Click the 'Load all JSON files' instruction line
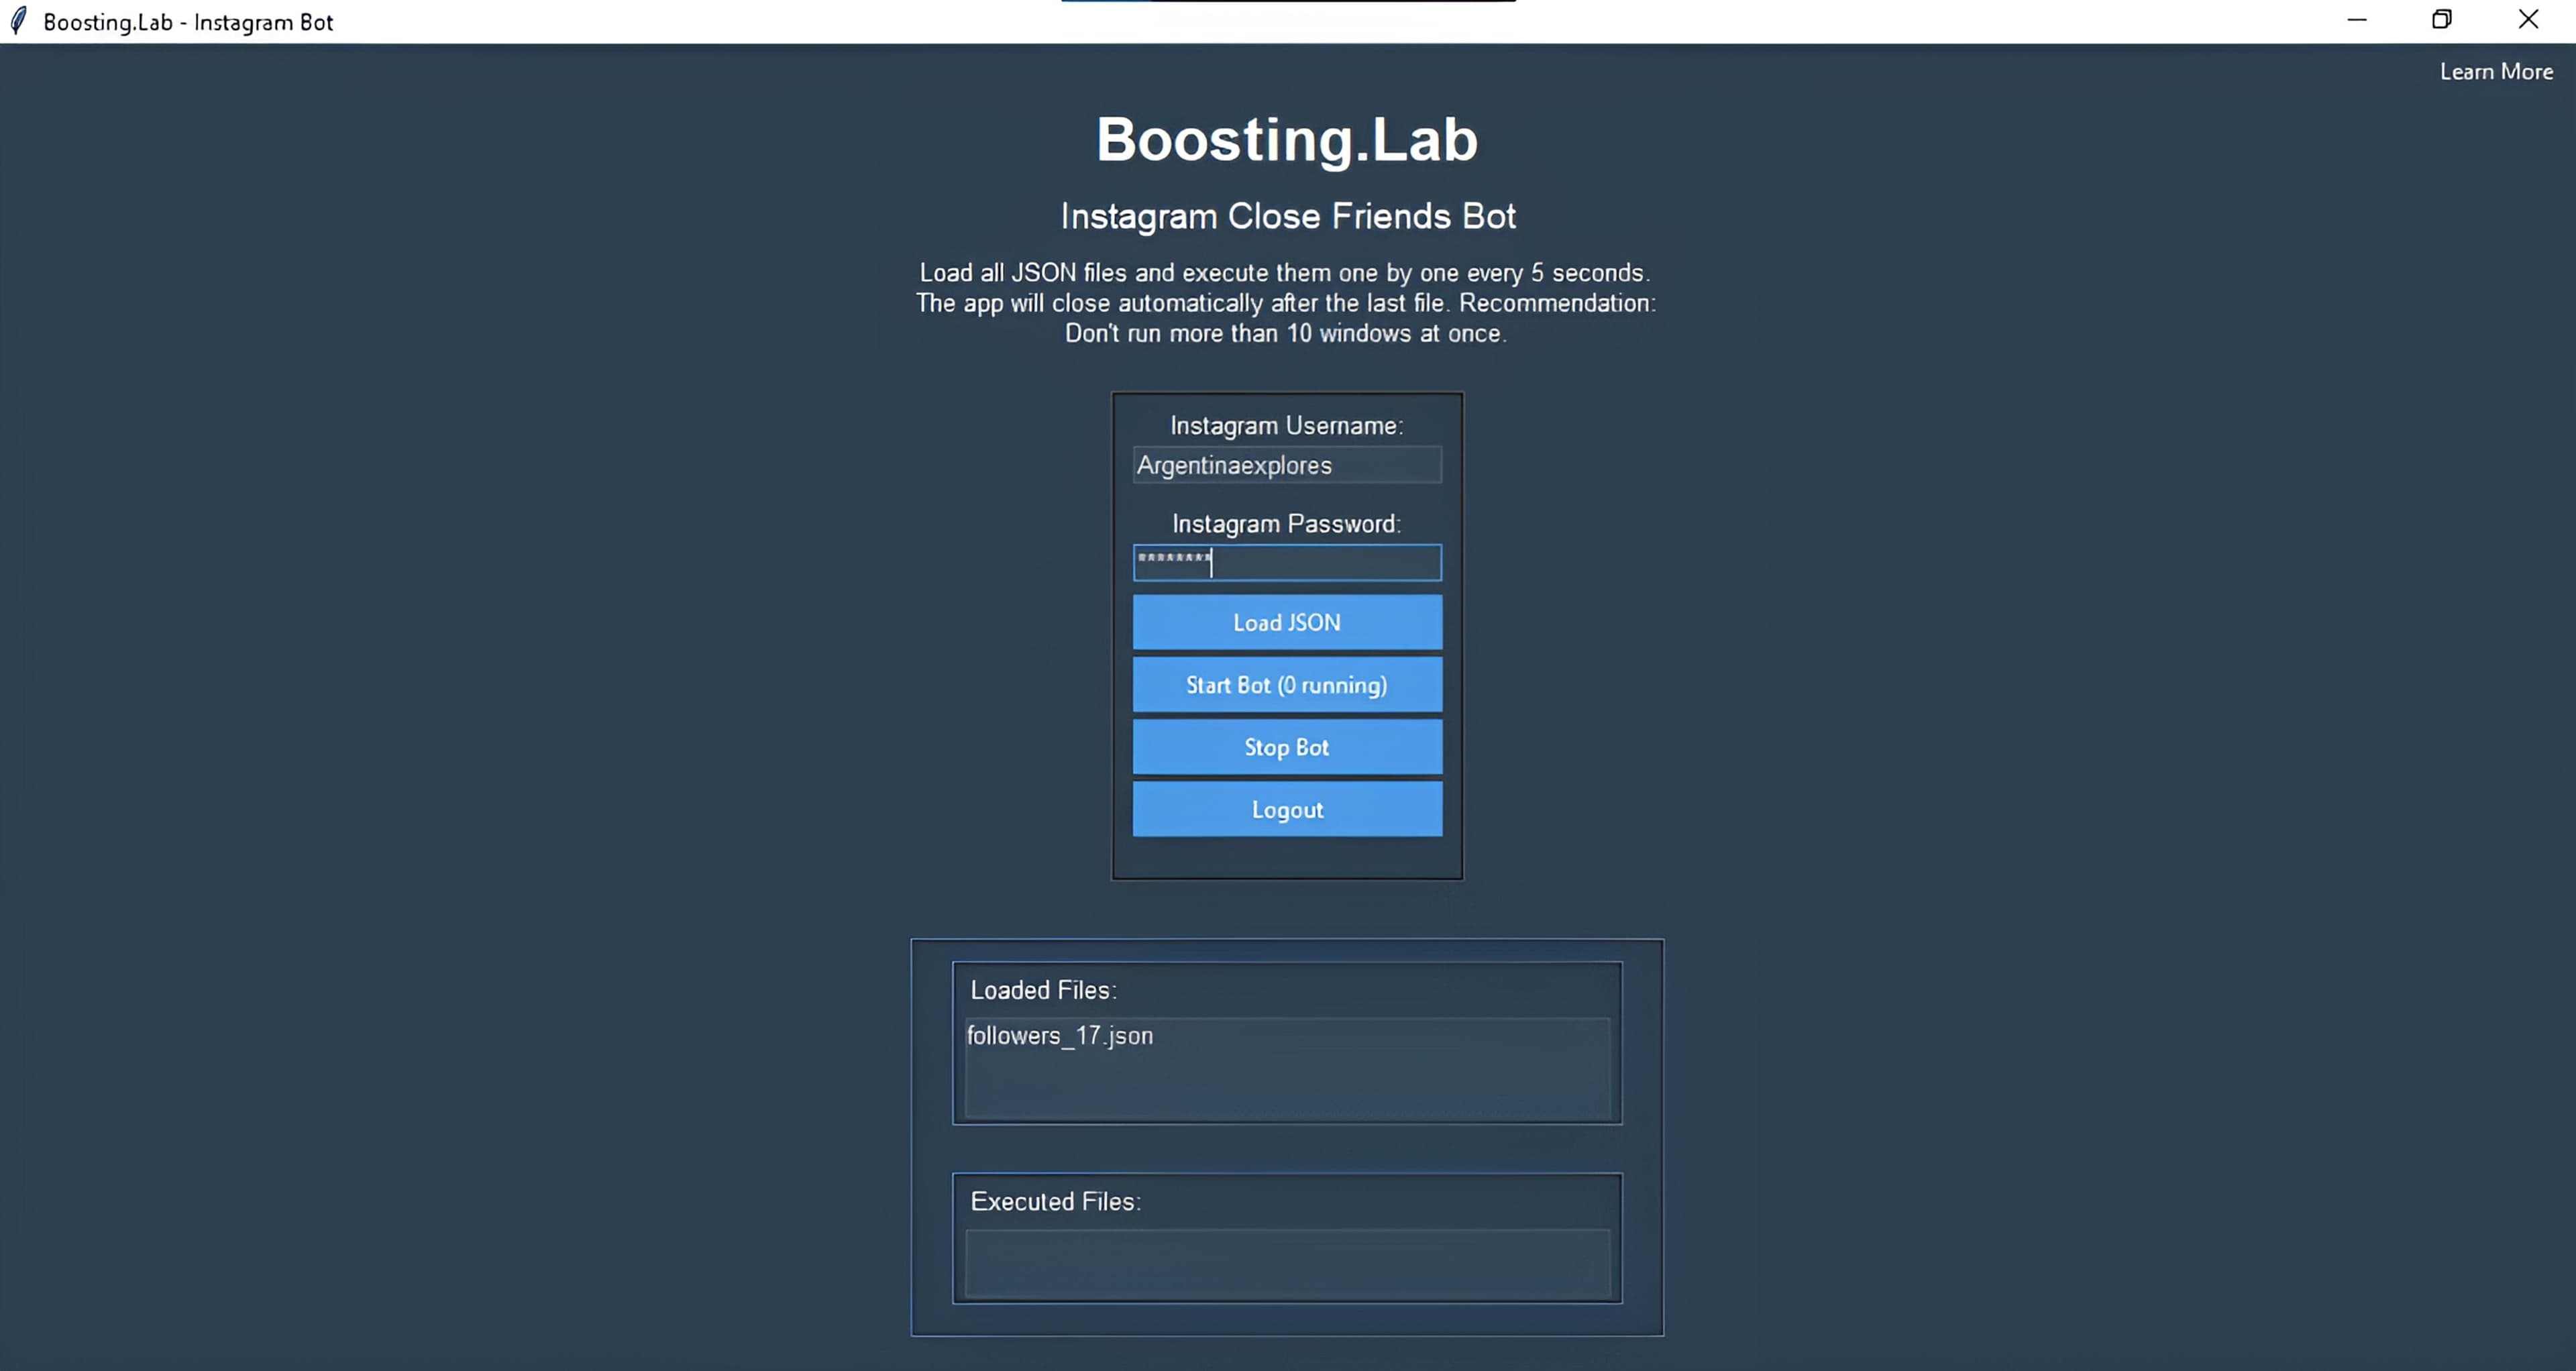 pyautogui.click(x=1285, y=273)
